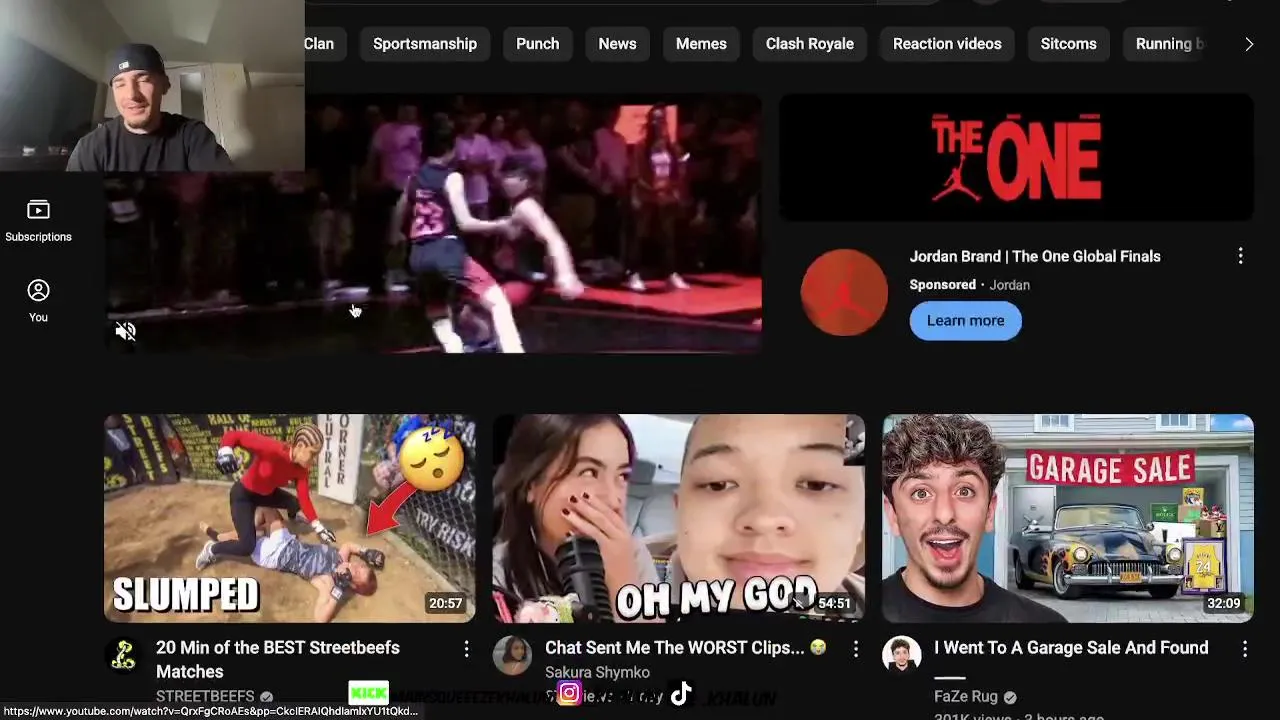
Task: Open Jordan Brand The One Global Finals title
Action: [1035, 257]
